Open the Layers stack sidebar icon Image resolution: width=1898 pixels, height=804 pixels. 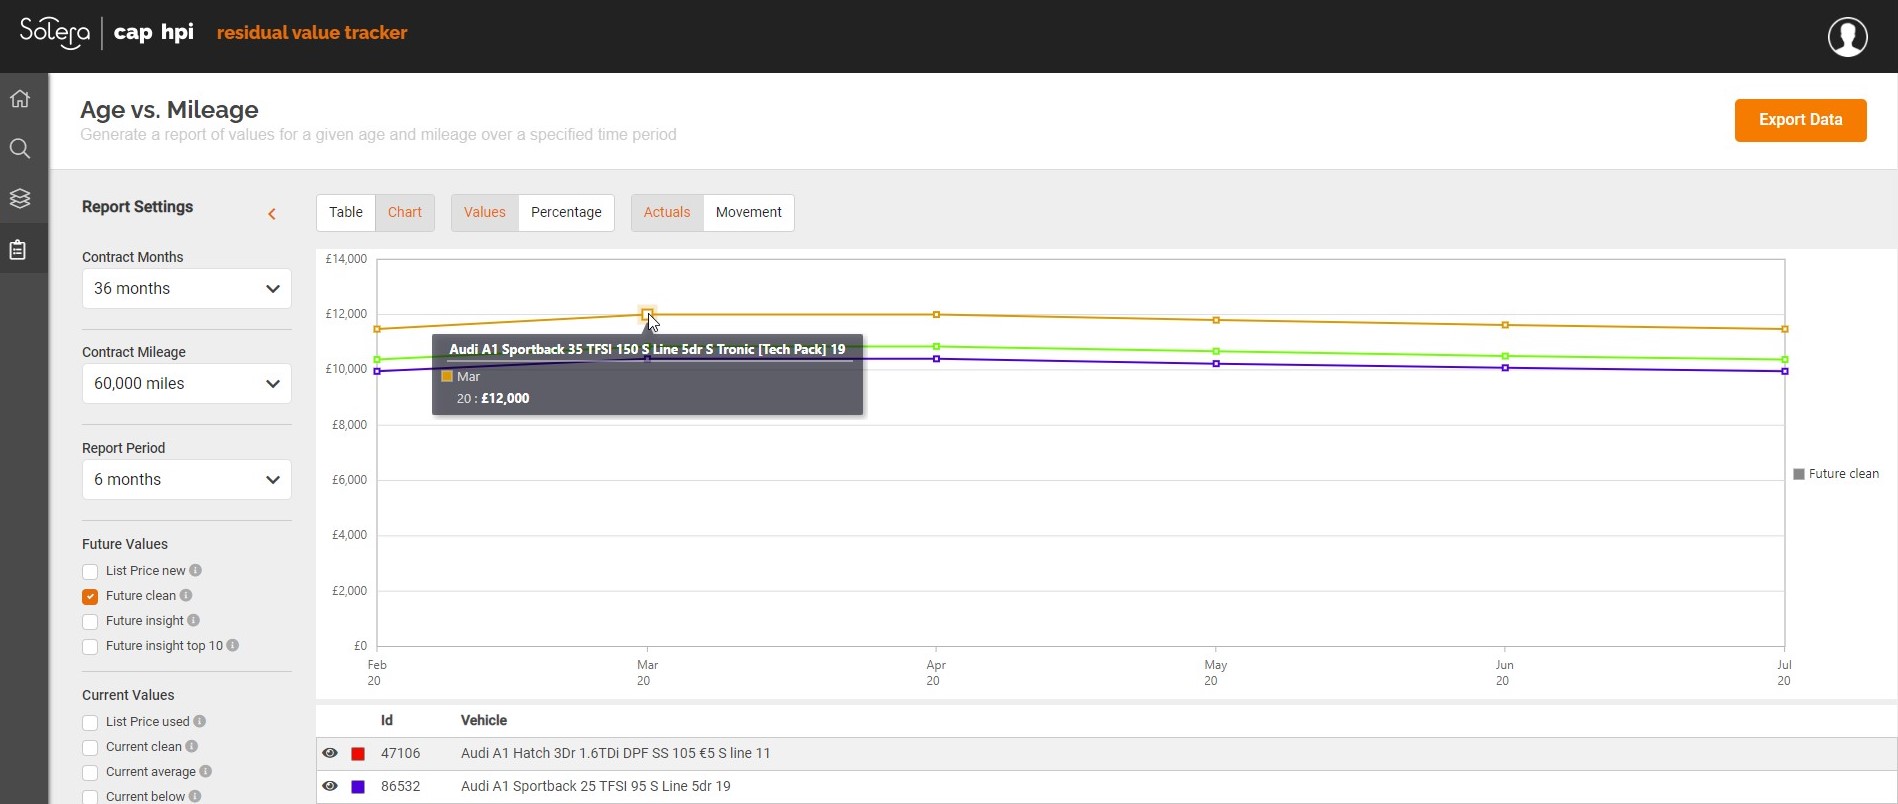[x=20, y=198]
